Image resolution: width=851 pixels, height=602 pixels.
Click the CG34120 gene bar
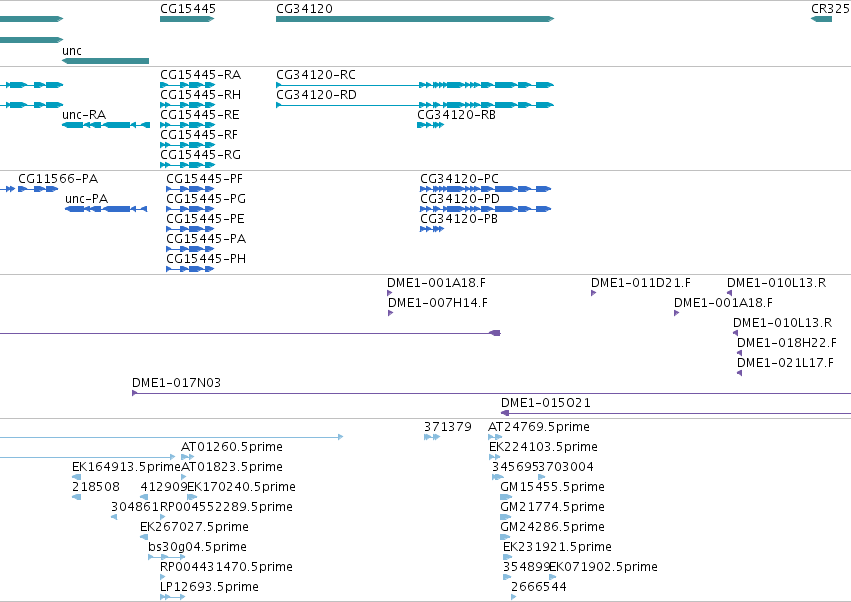click(415, 19)
